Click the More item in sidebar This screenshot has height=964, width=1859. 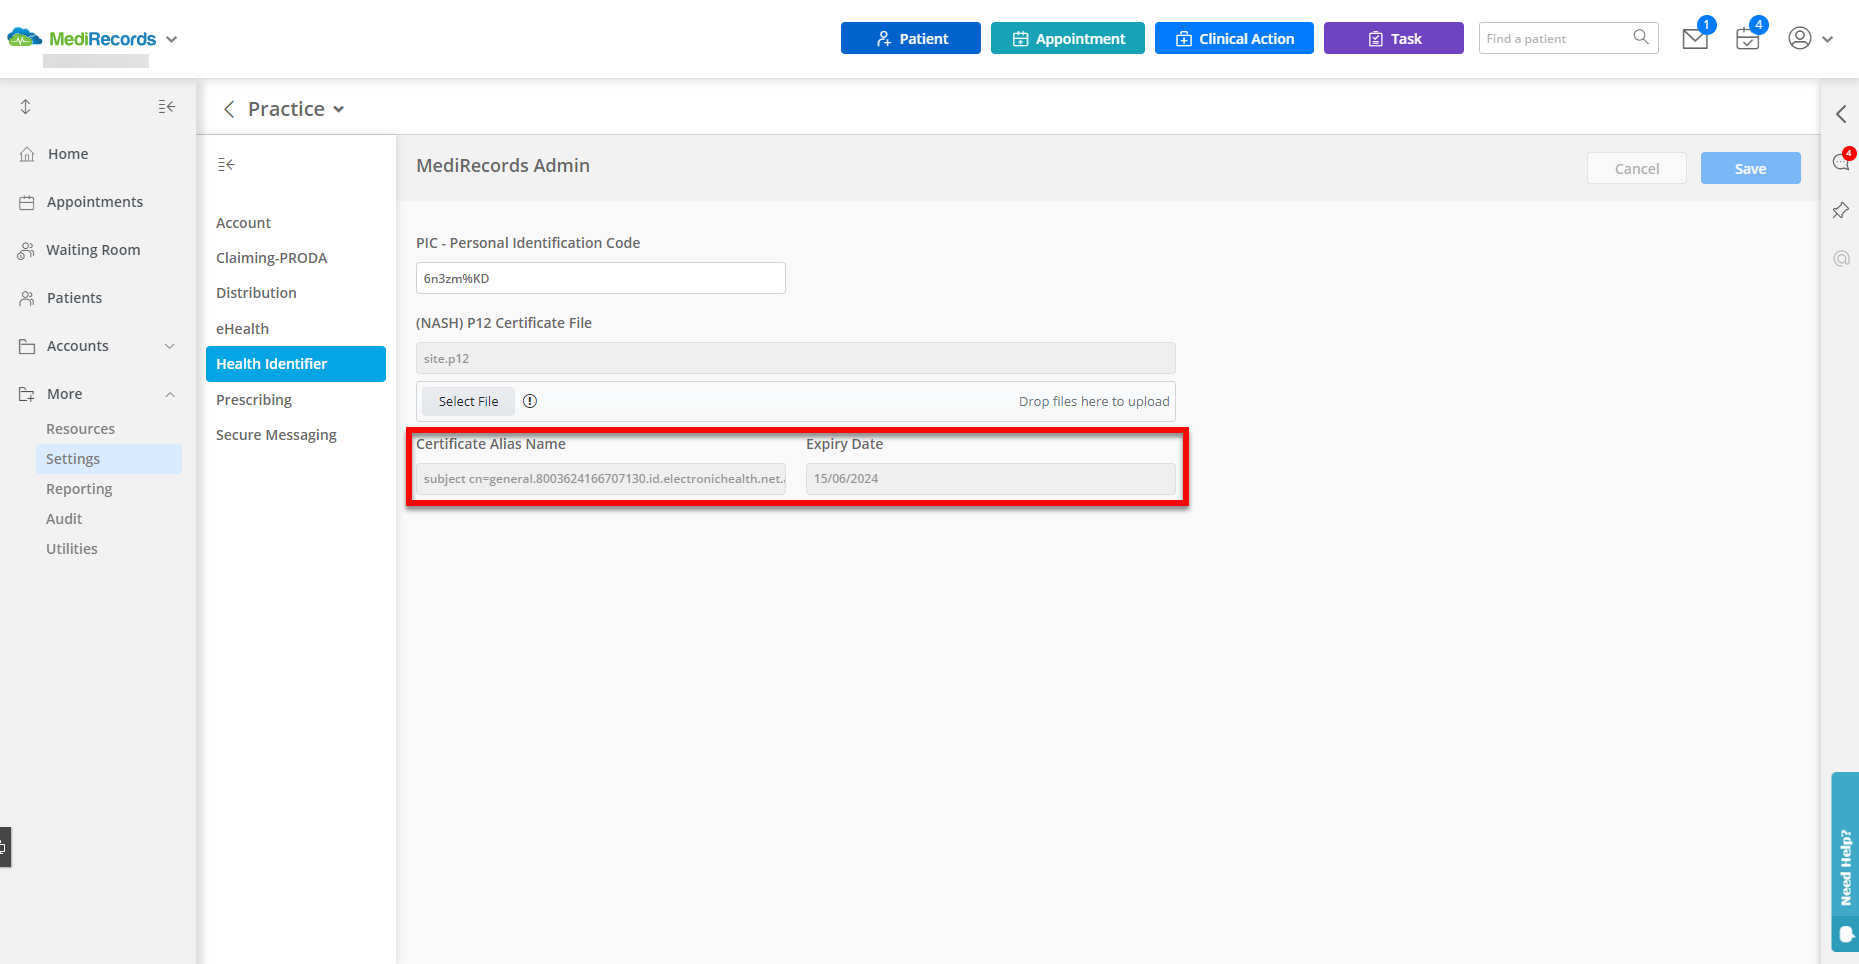click(64, 394)
